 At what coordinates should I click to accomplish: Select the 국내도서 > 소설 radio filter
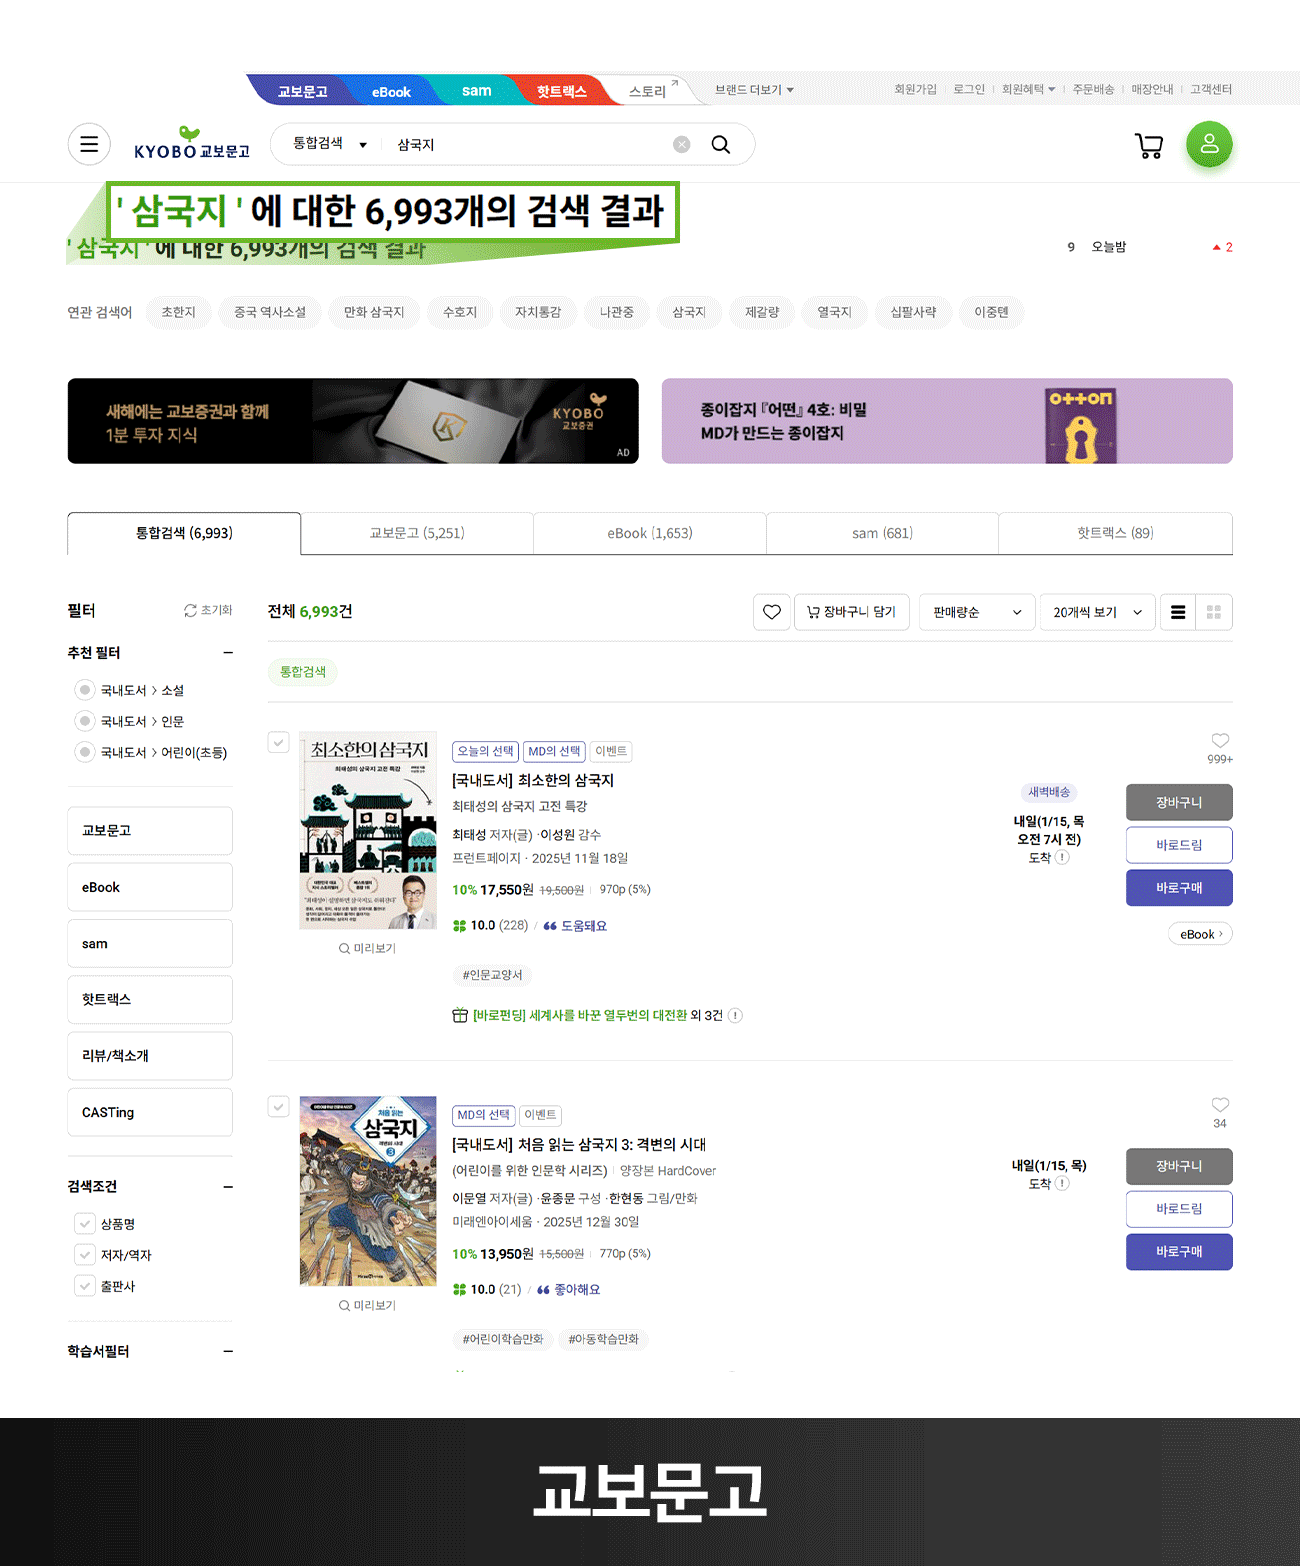(85, 690)
